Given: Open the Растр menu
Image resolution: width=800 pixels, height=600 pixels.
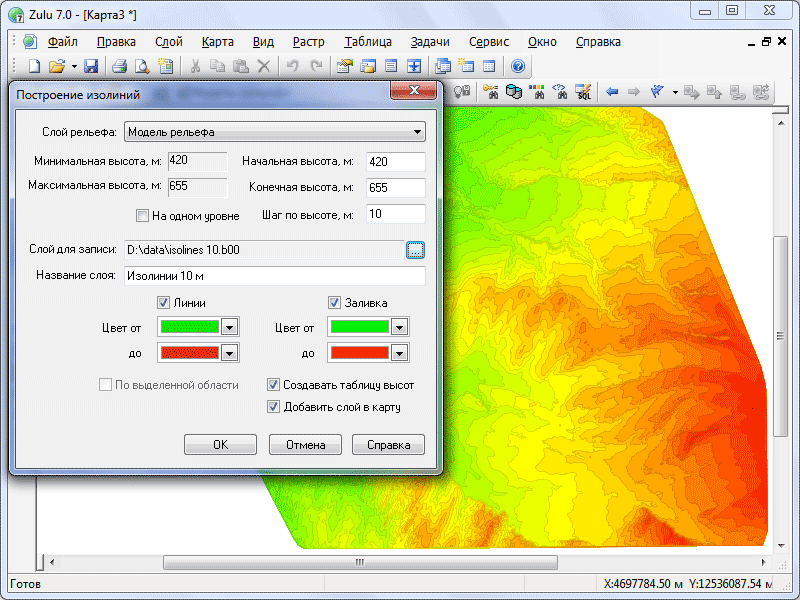Looking at the screenshot, I should [308, 42].
